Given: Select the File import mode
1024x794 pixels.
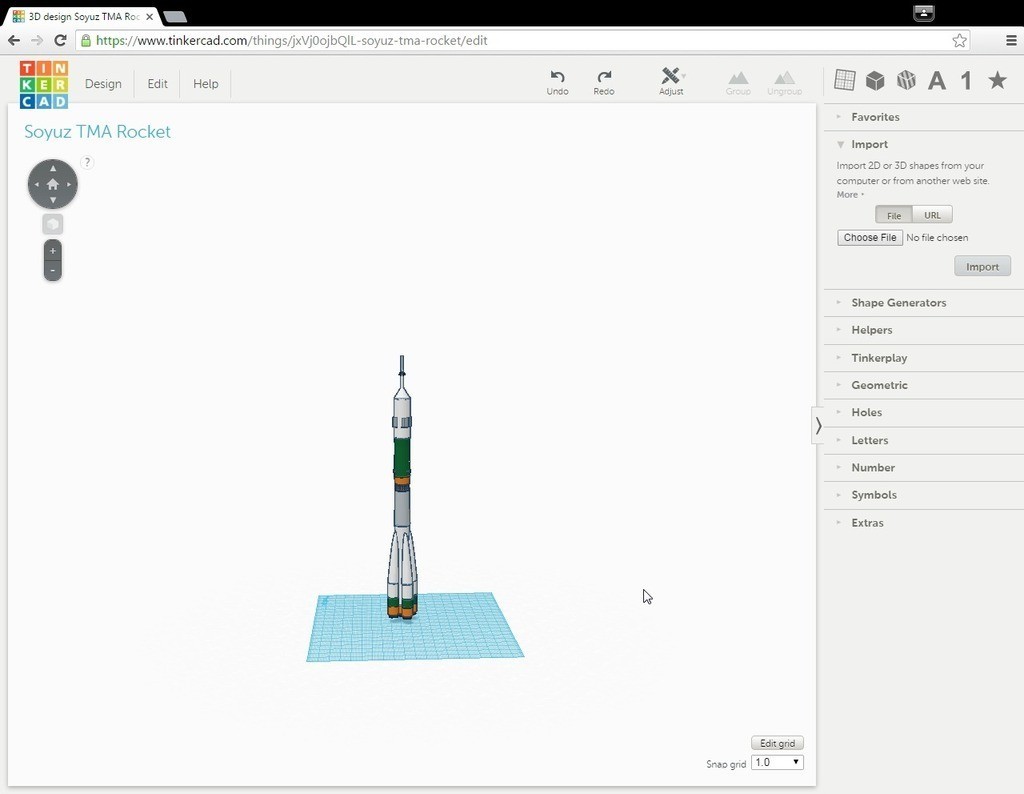Looking at the screenshot, I should pyautogui.click(x=894, y=215).
